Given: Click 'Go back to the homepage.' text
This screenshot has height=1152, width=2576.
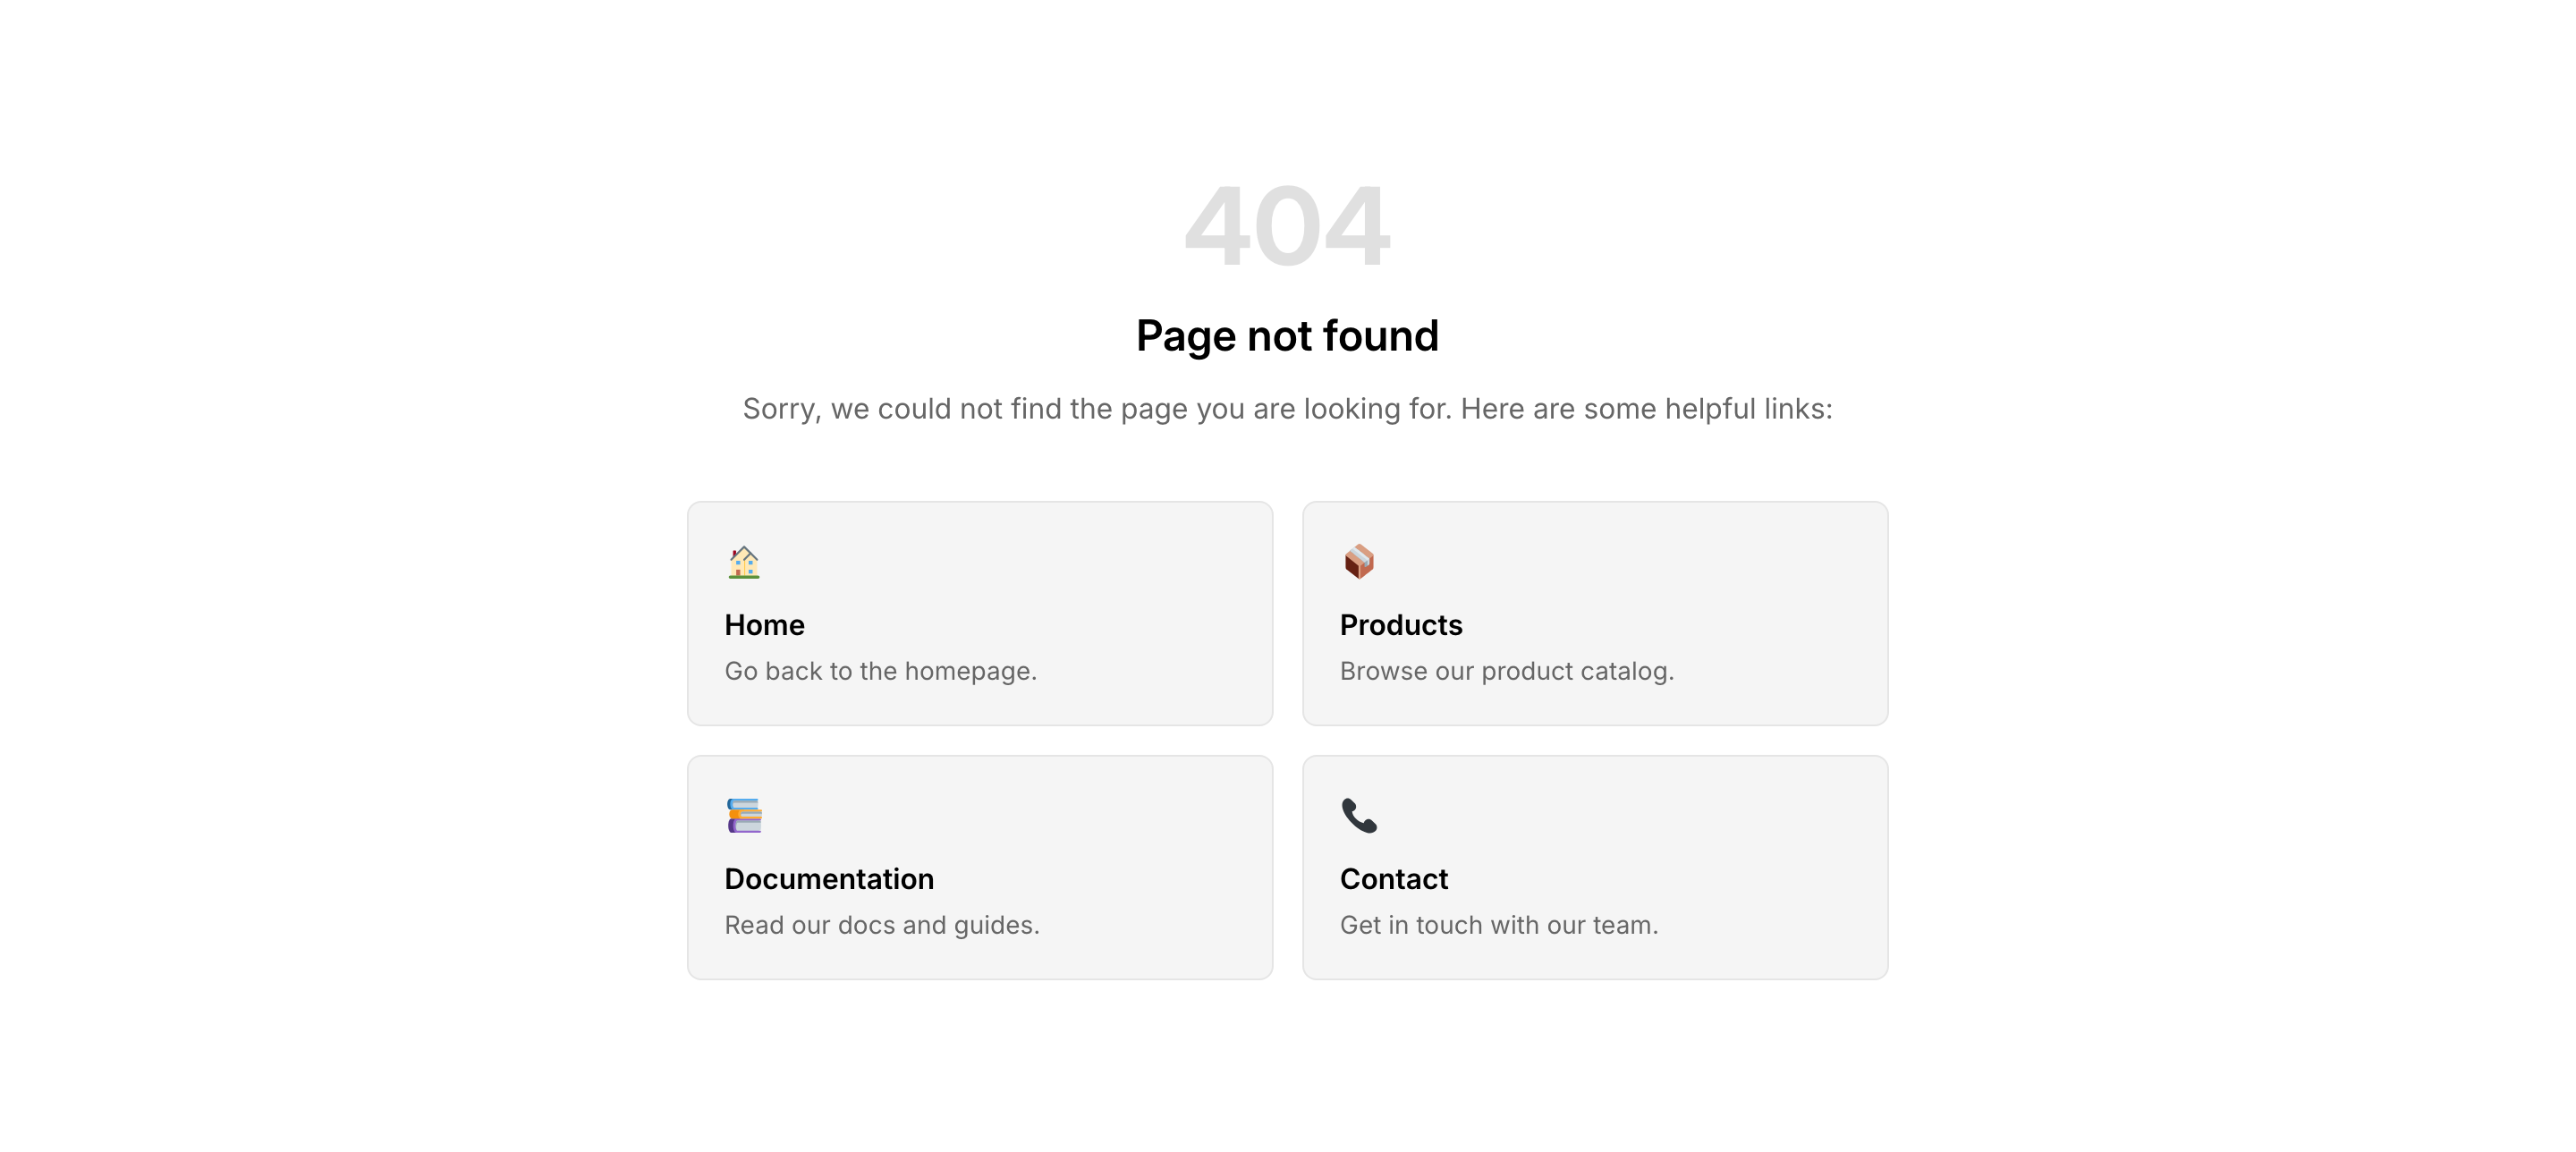Looking at the screenshot, I should pyautogui.click(x=880, y=671).
